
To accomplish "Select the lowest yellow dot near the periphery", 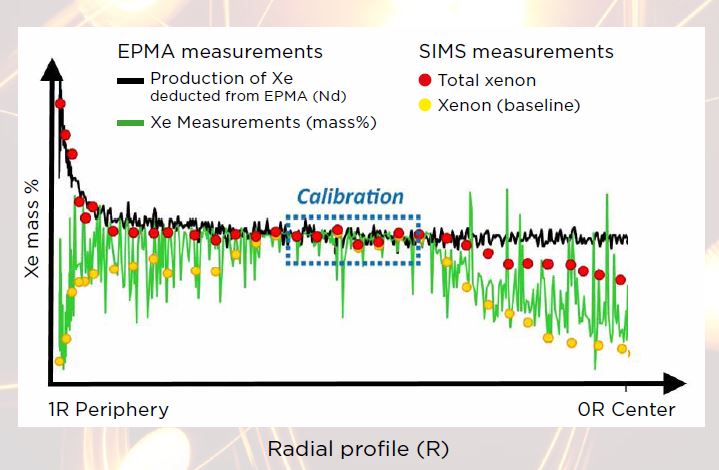I will [x=59, y=361].
